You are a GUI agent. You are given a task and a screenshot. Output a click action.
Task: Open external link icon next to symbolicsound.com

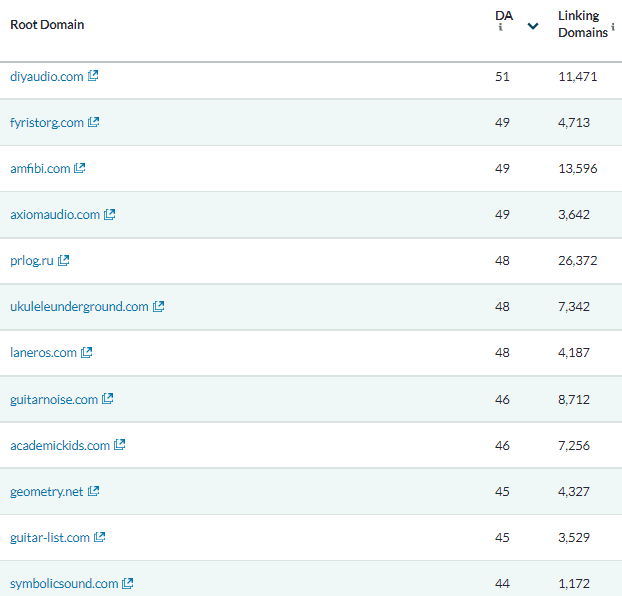128,583
